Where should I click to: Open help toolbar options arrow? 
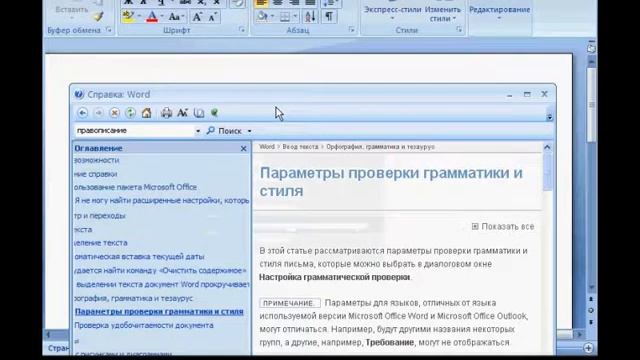[x=549, y=117]
